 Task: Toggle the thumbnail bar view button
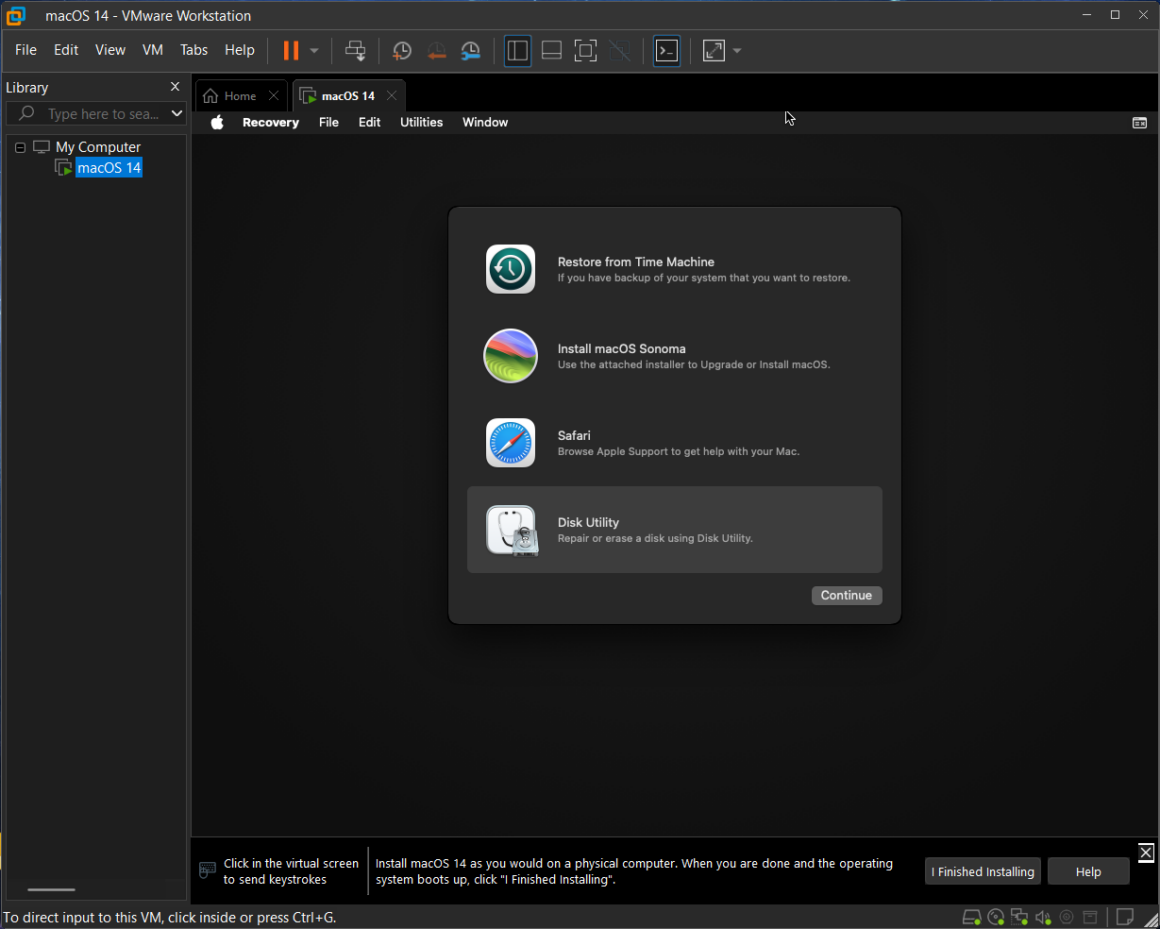pos(551,50)
